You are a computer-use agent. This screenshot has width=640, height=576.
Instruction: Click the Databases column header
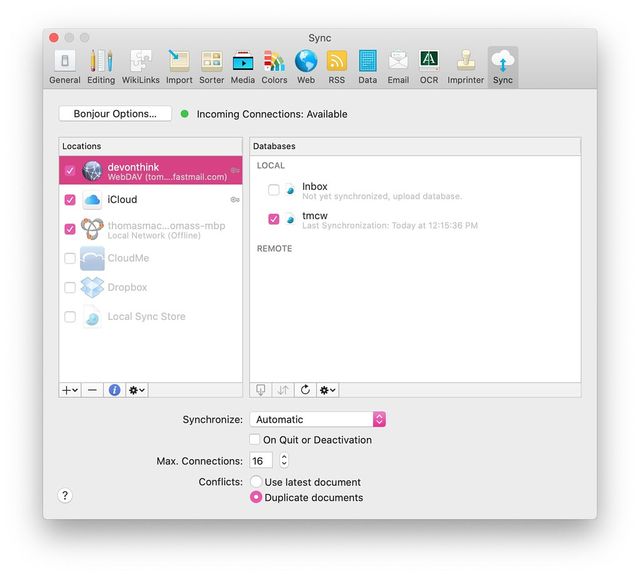(415, 146)
